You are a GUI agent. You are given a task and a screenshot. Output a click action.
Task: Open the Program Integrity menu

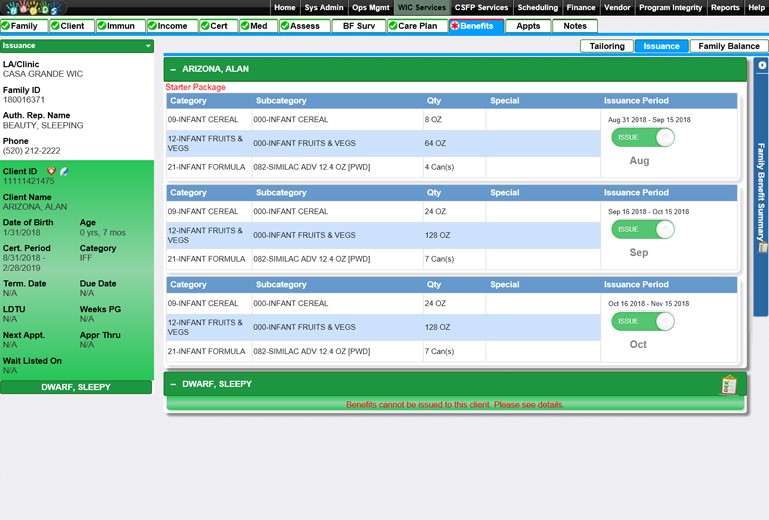pos(669,7)
